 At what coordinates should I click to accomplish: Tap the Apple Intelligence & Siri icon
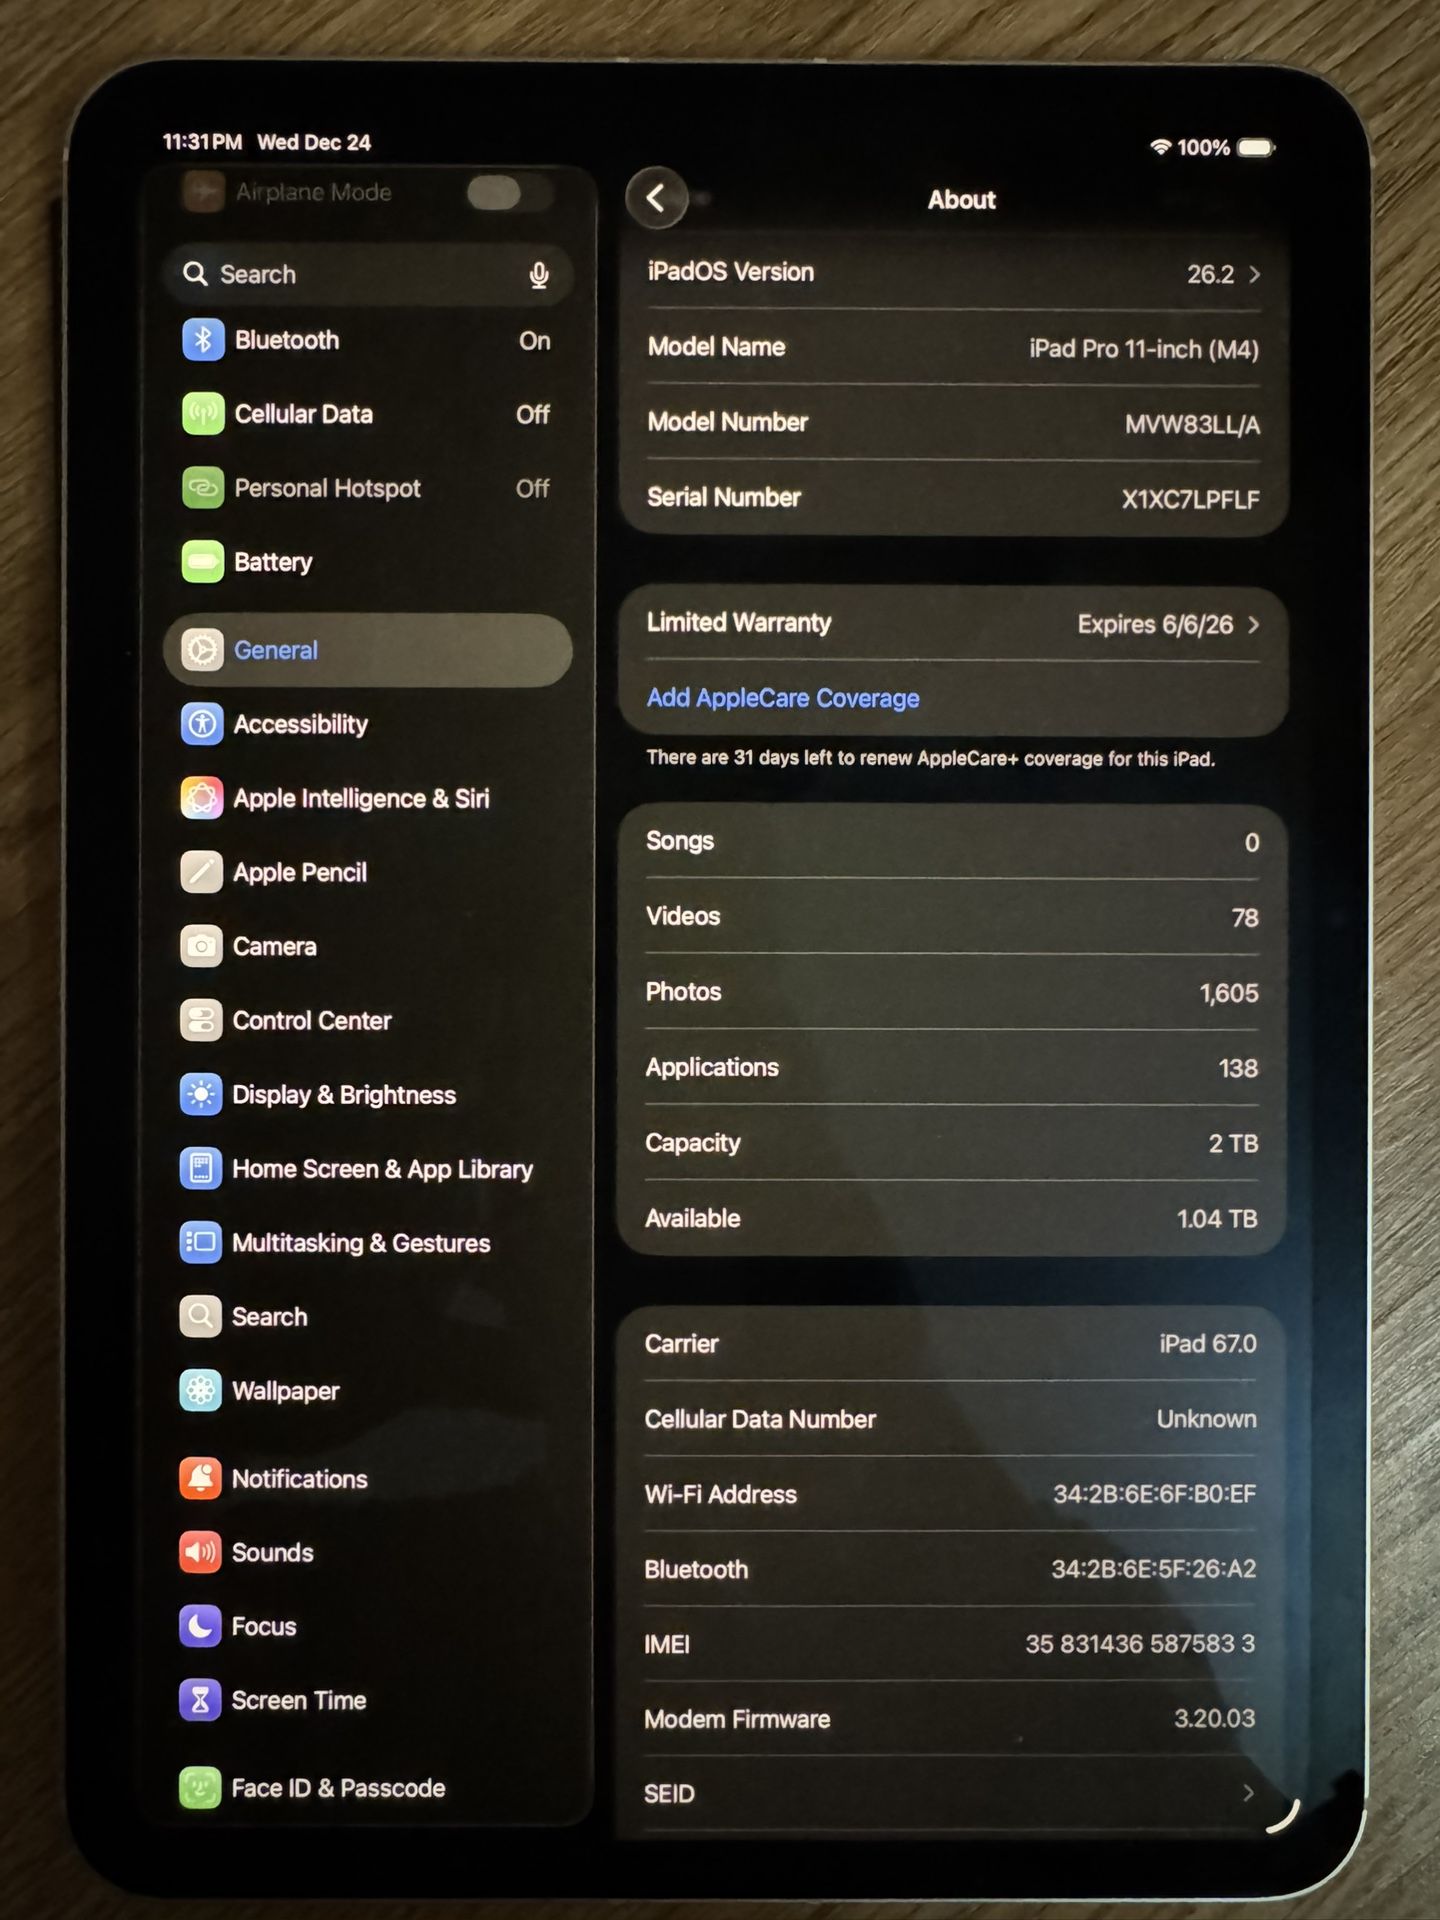[202, 798]
